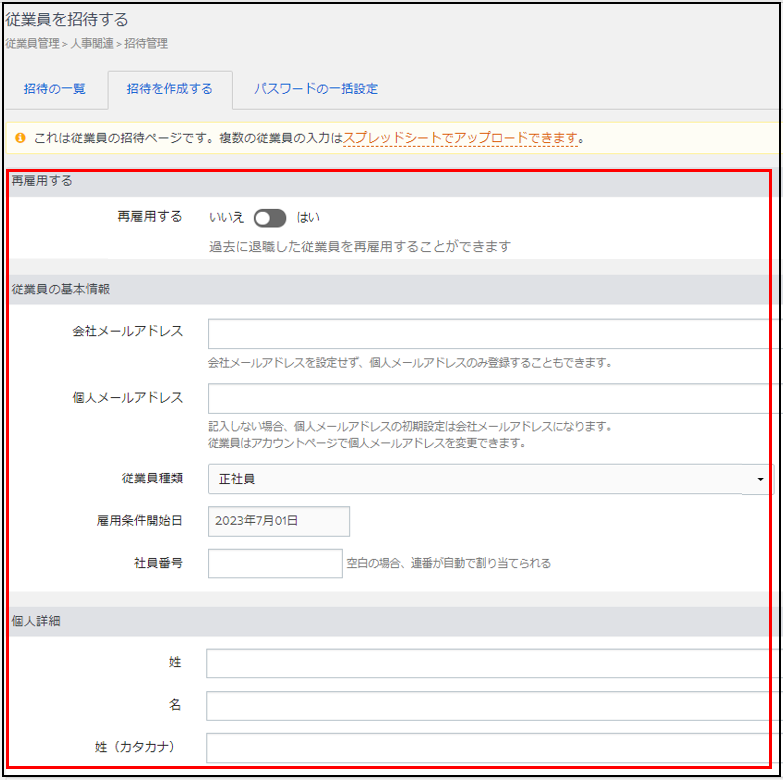
Task: Click the 人事関連 breadcrumb item
Action: (93, 44)
